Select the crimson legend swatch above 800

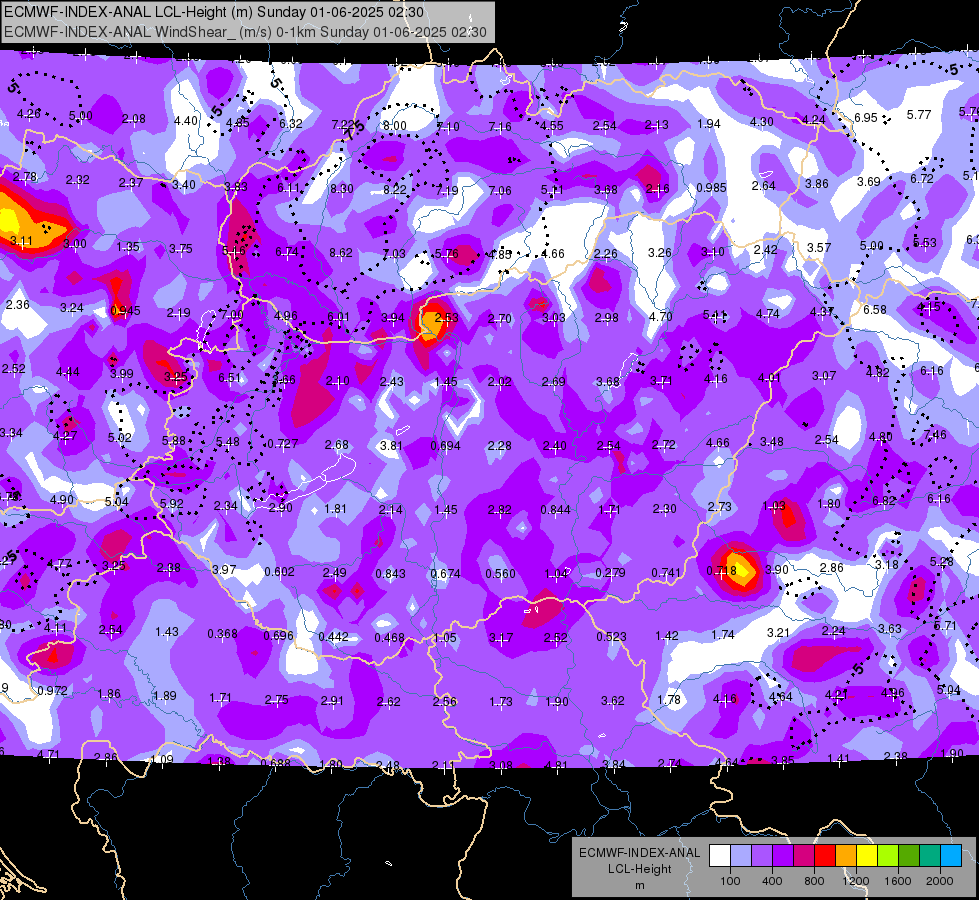click(x=804, y=855)
